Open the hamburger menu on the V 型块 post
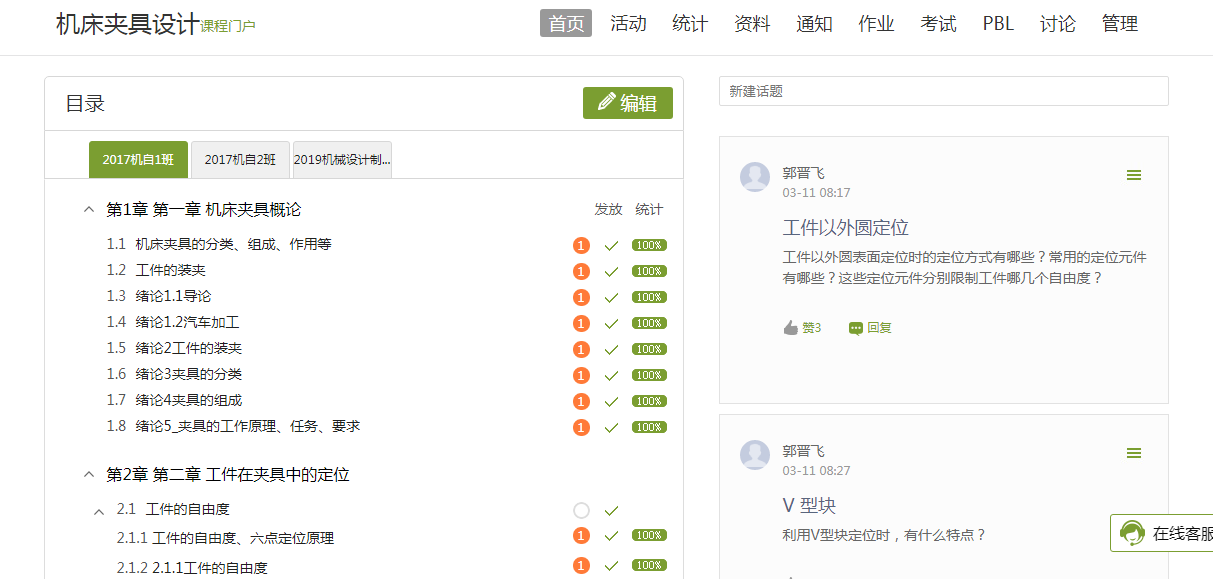1213x579 pixels. pyautogui.click(x=1134, y=452)
